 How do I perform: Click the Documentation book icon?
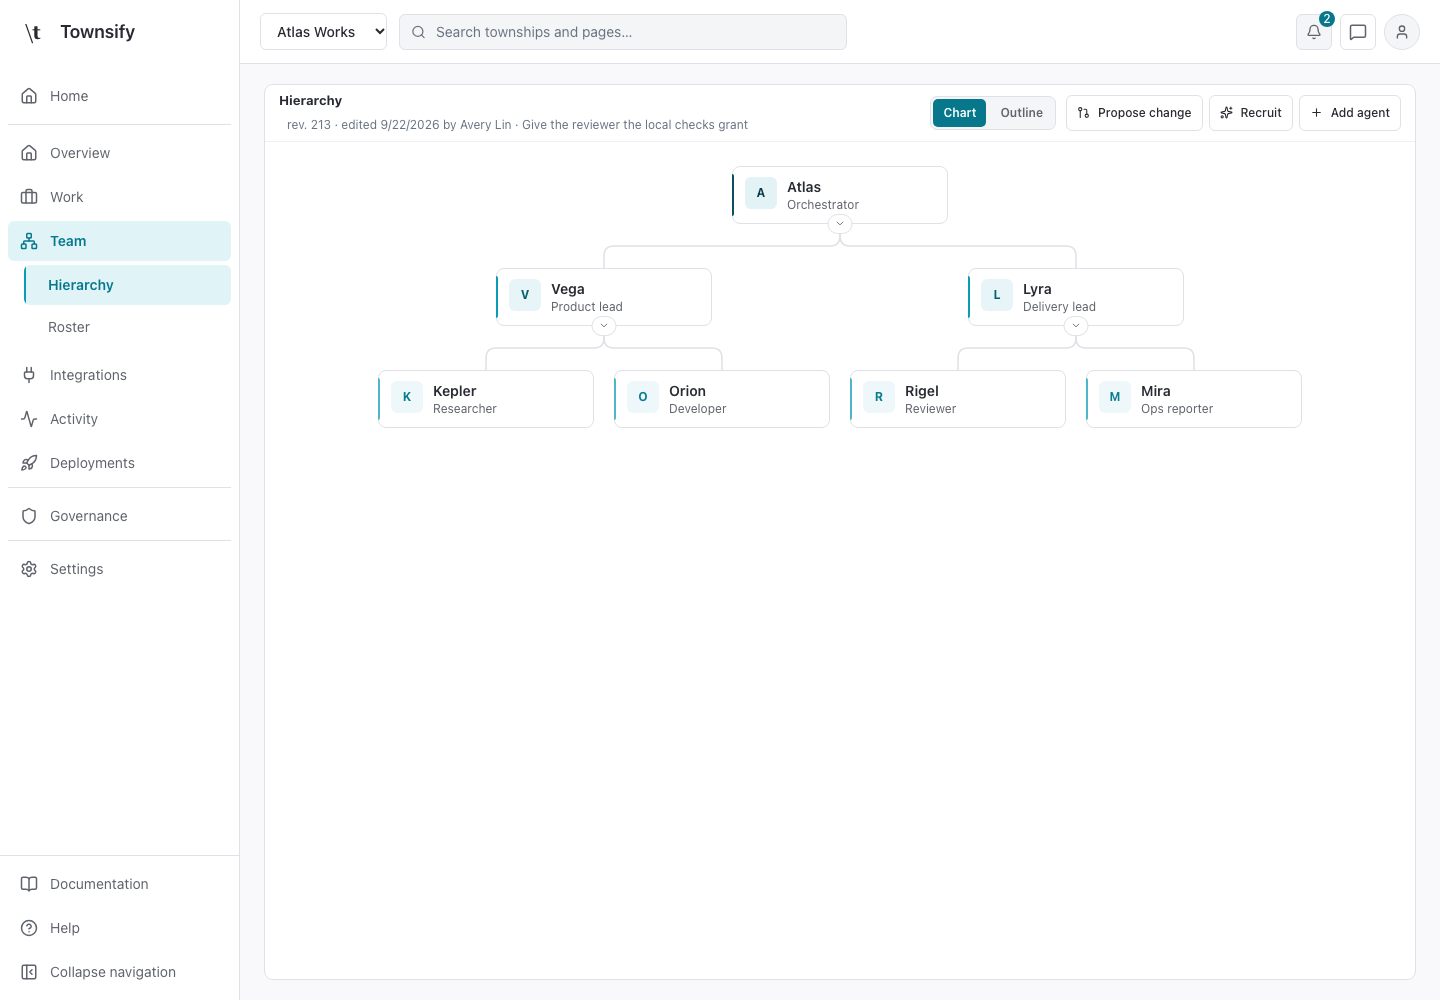click(x=29, y=884)
